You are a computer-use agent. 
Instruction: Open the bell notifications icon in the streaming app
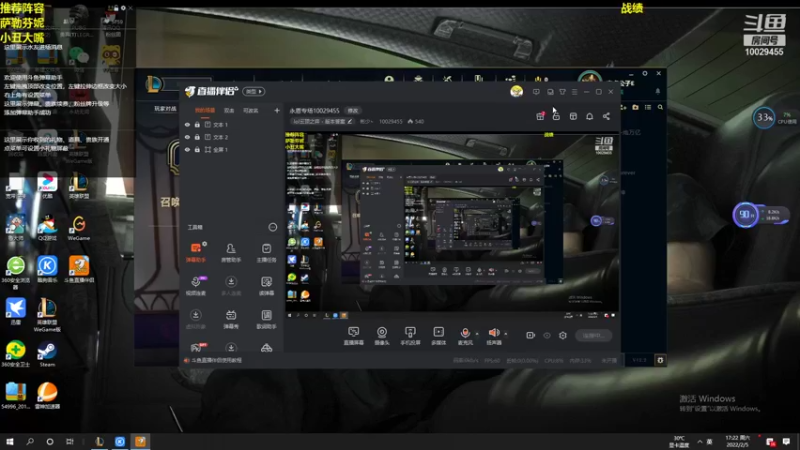point(589,116)
